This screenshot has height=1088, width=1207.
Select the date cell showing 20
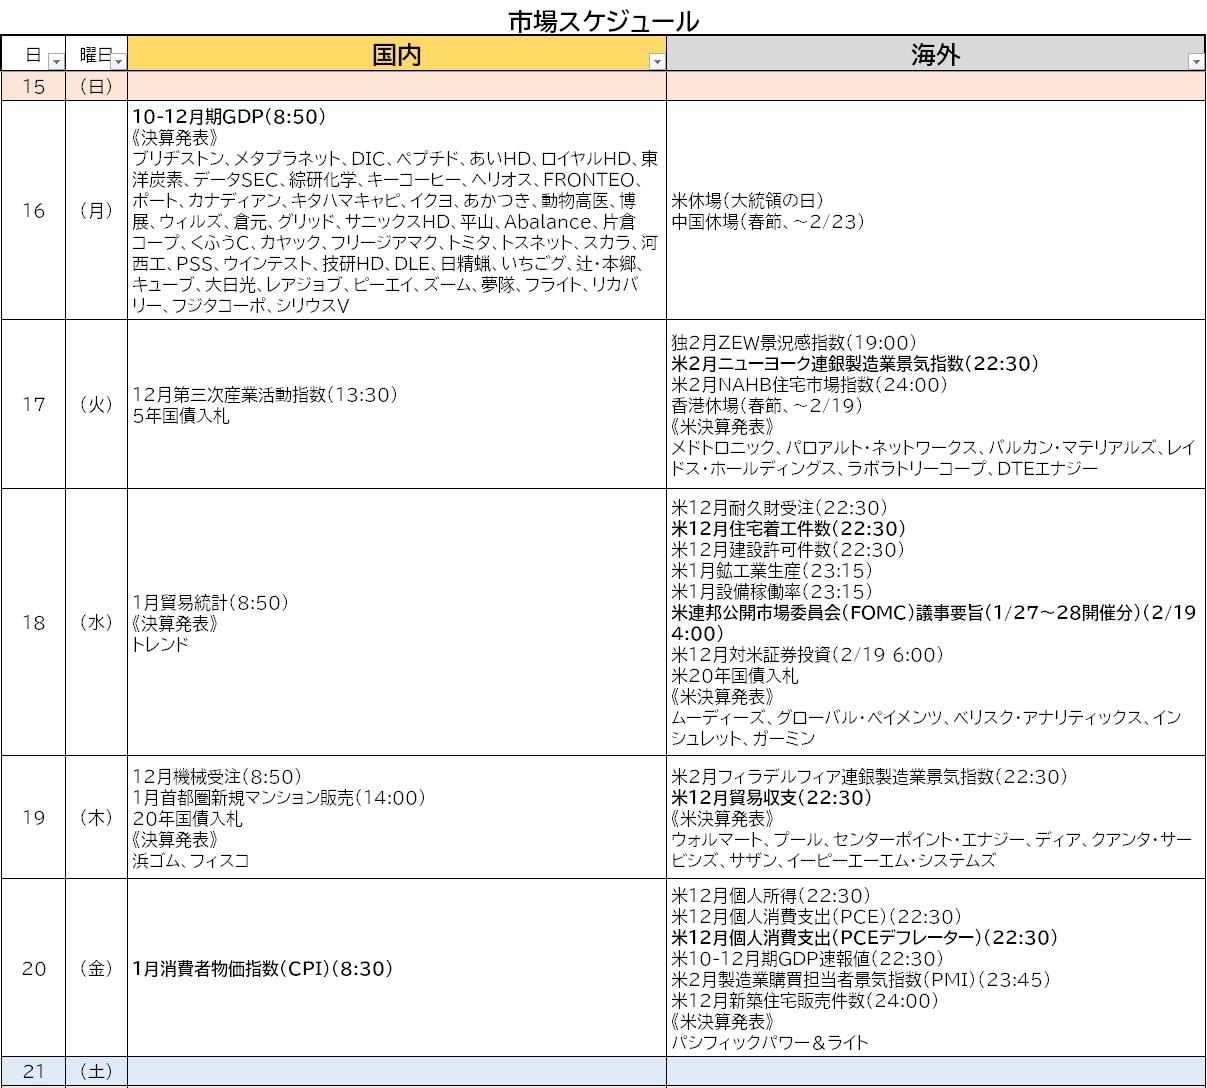34,969
